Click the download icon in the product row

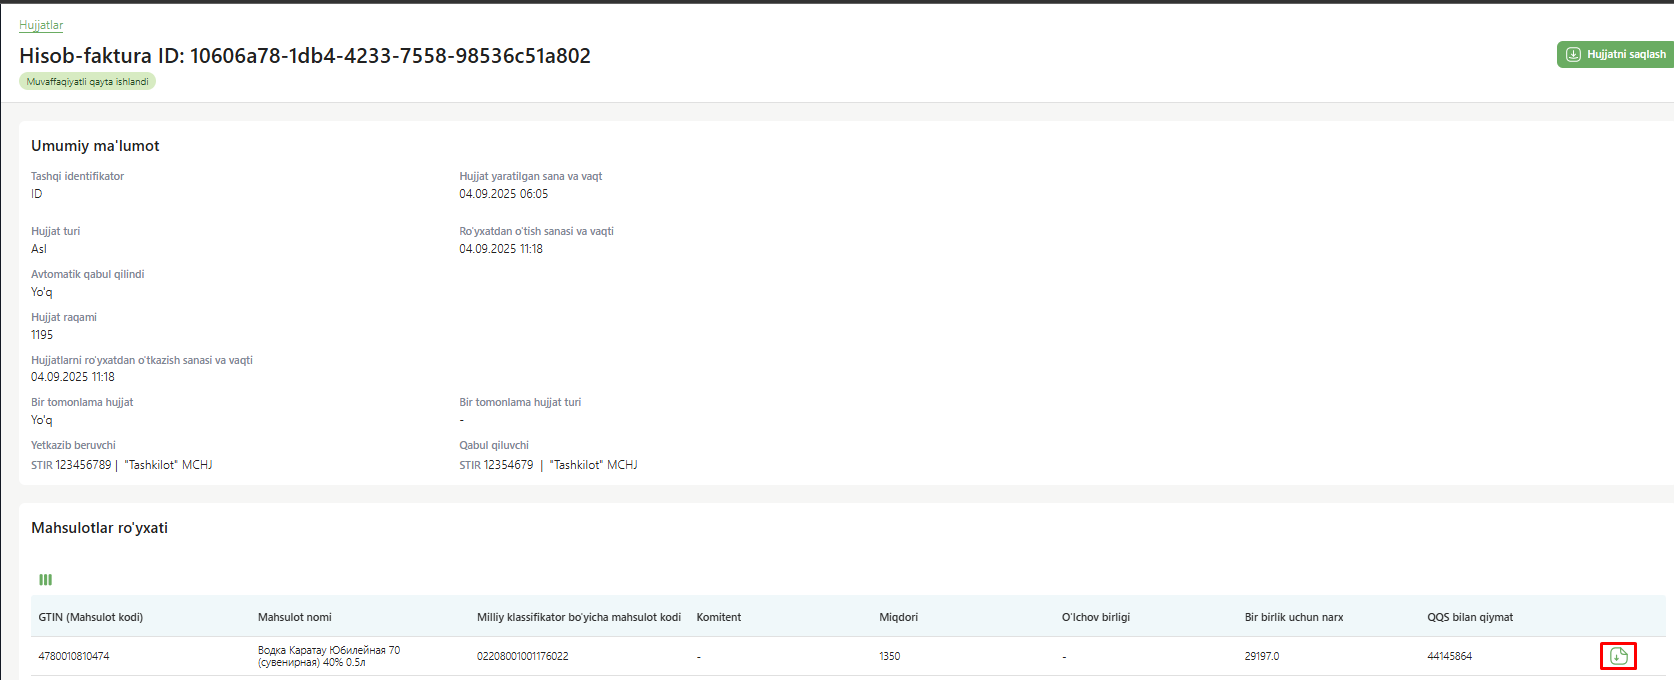[x=1618, y=656]
